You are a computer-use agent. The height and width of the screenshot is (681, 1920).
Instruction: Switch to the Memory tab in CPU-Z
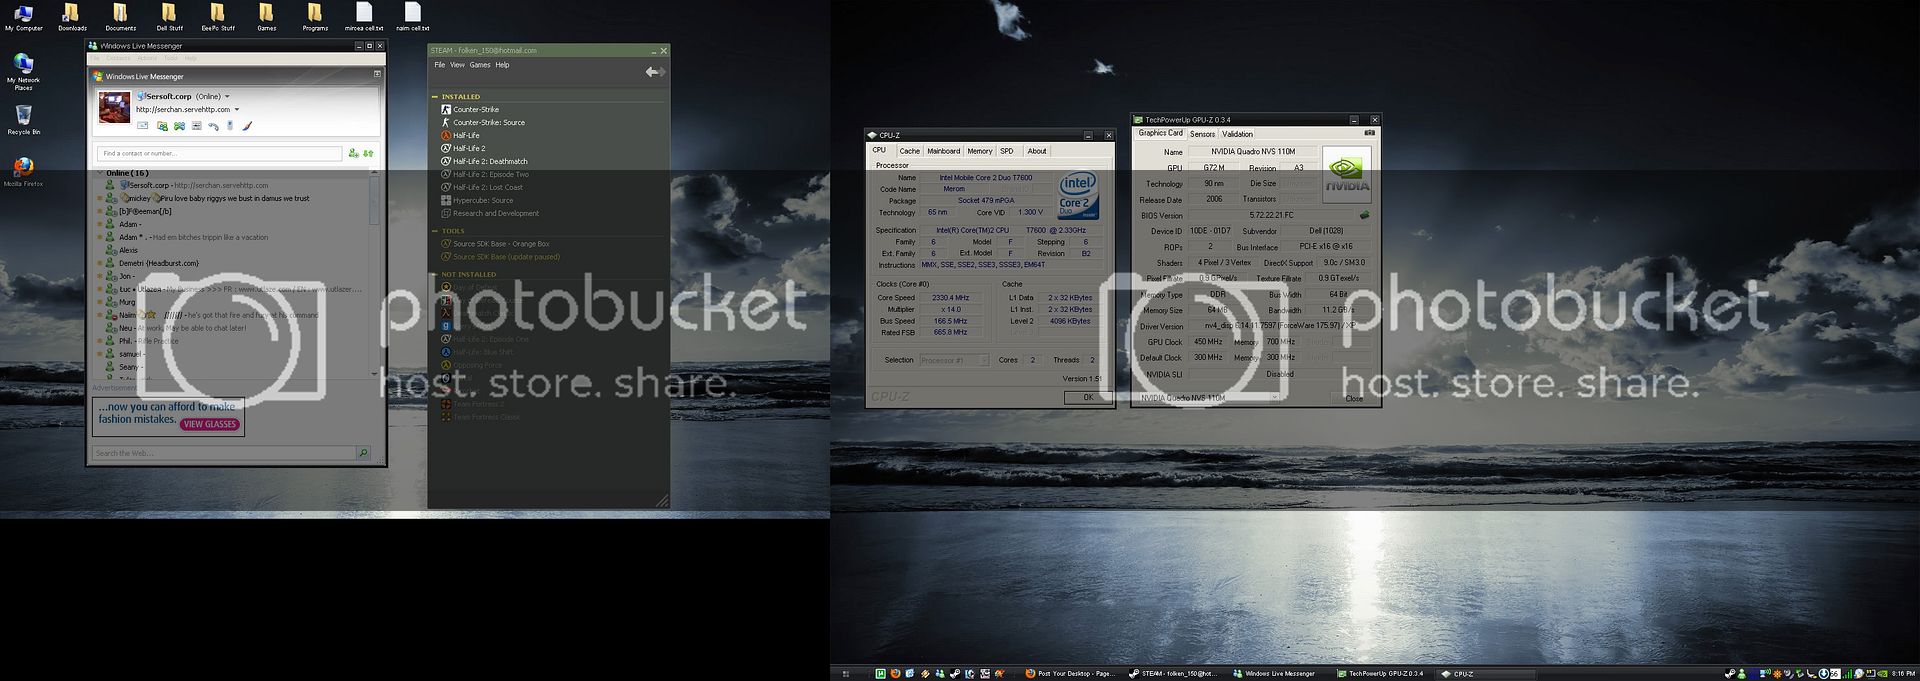pyautogui.click(x=980, y=151)
